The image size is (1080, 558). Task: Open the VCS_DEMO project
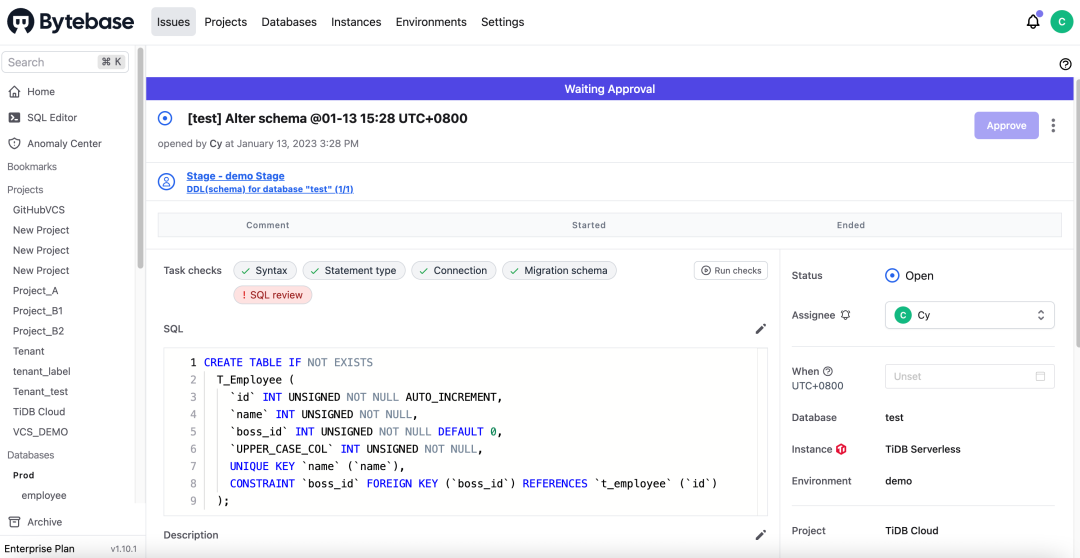(x=41, y=432)
